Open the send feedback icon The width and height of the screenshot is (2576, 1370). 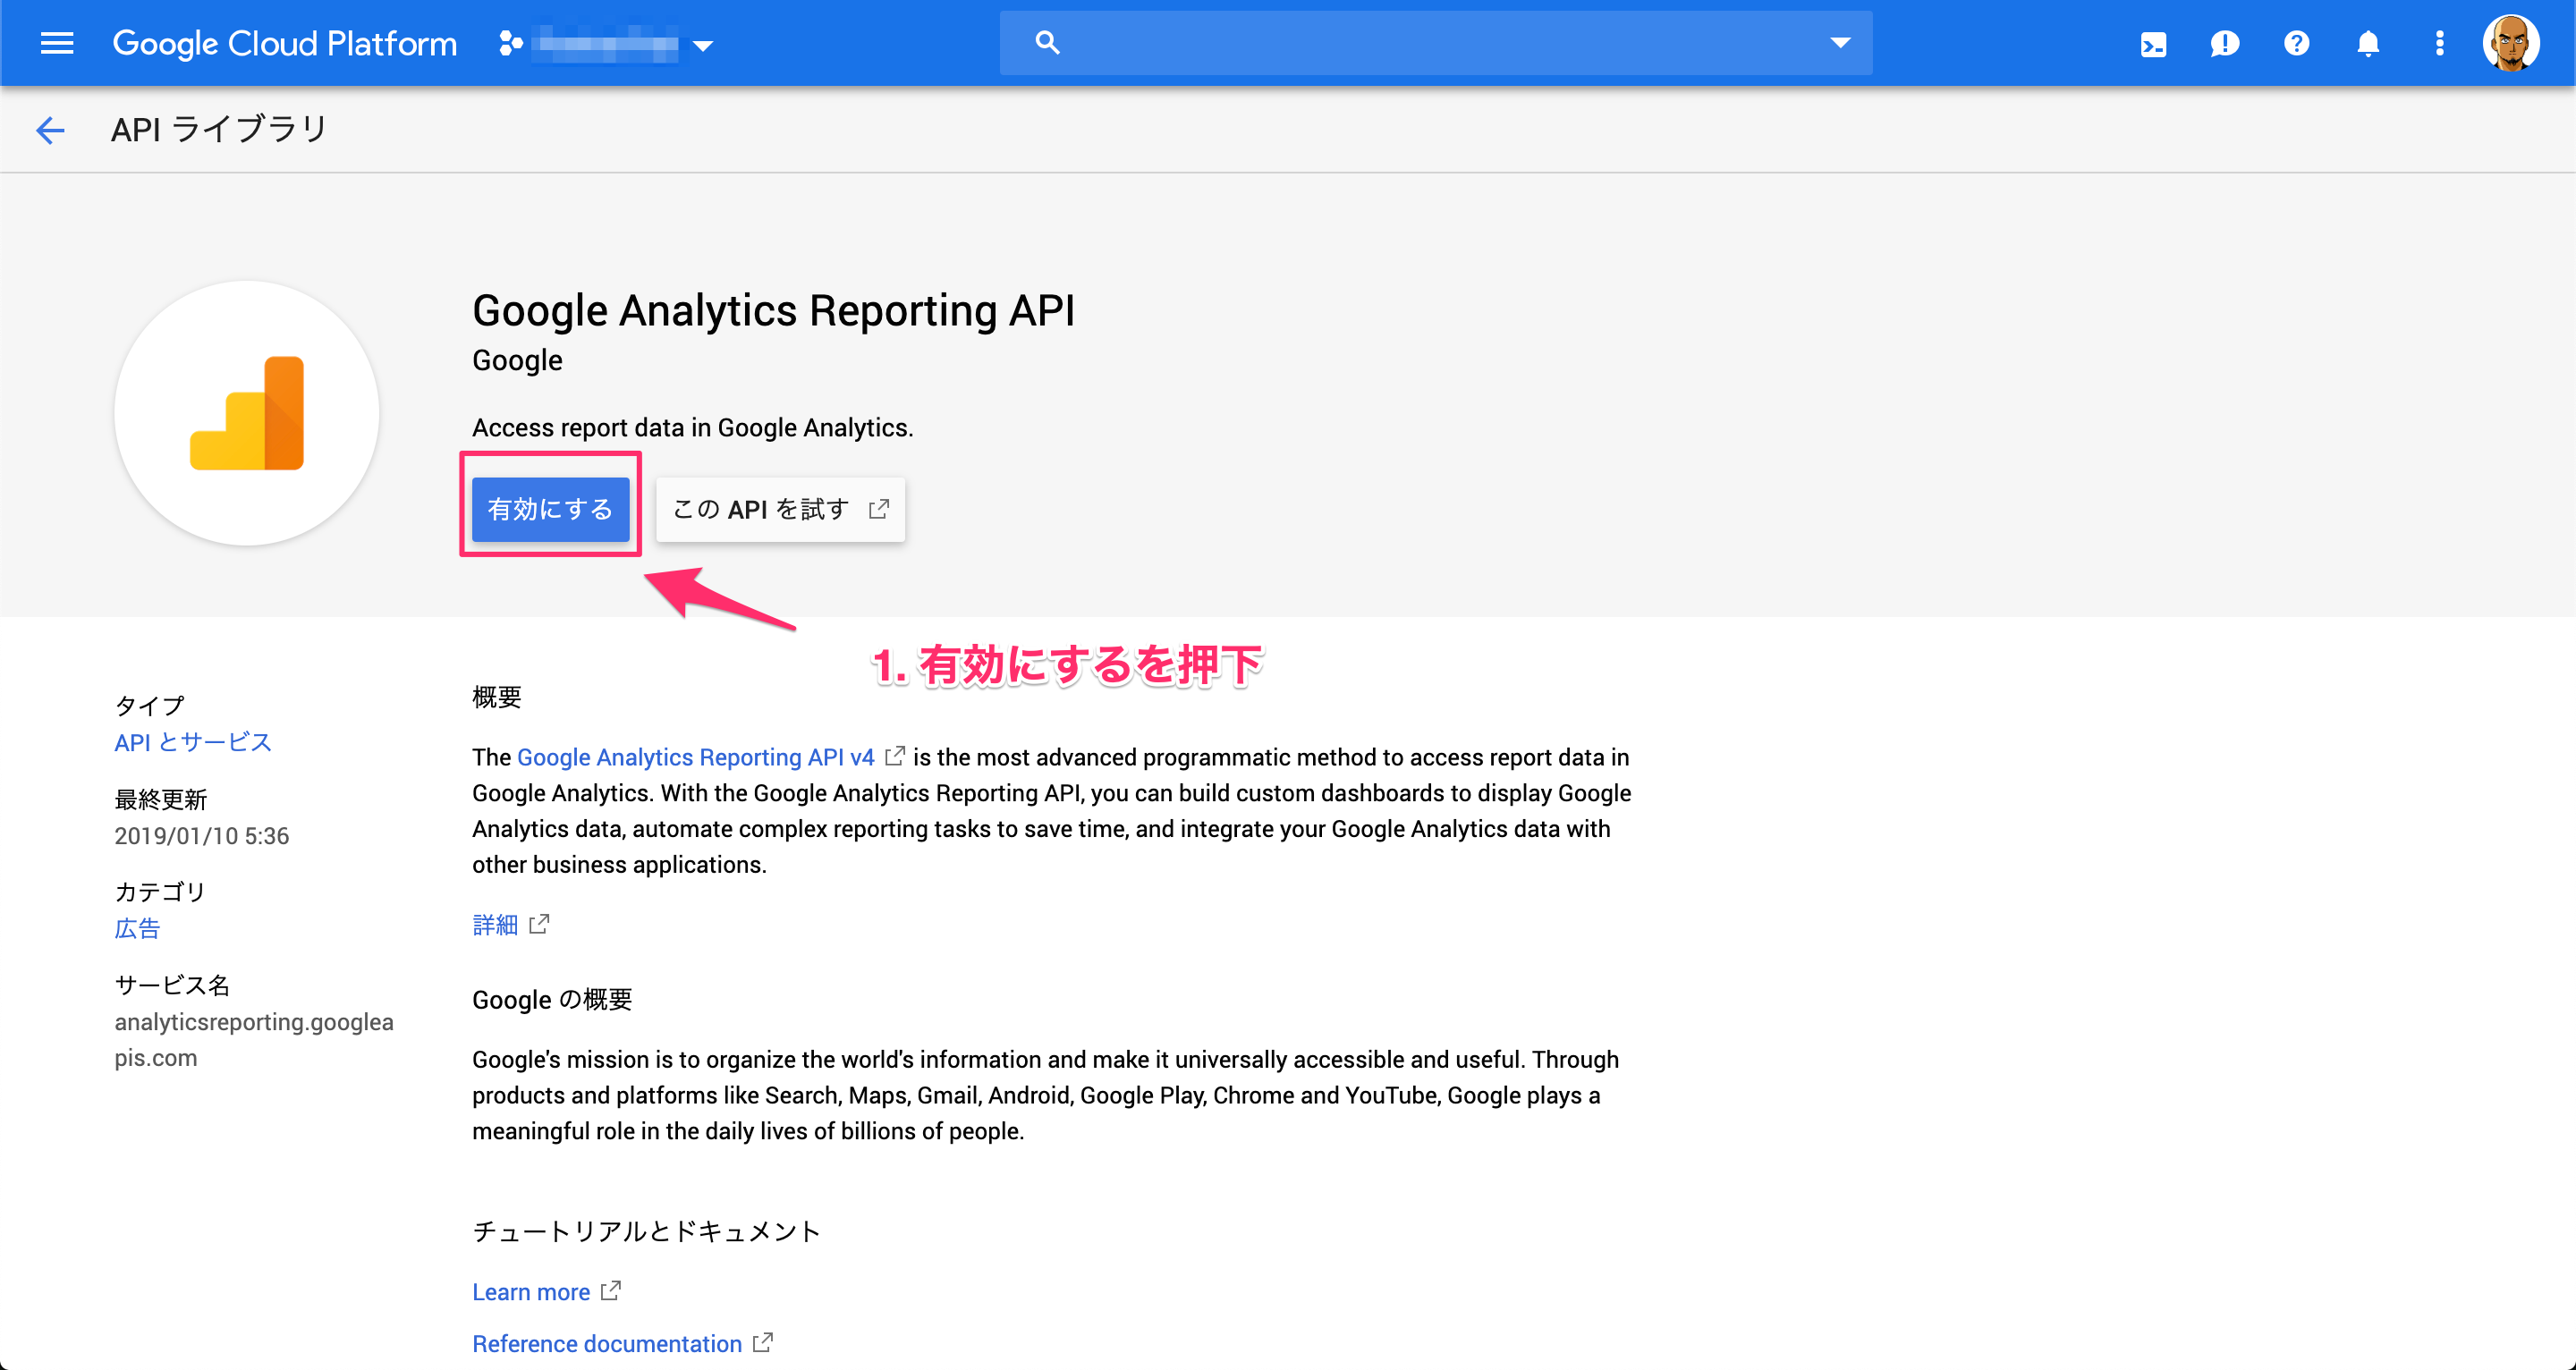(x=2225, y=44)
